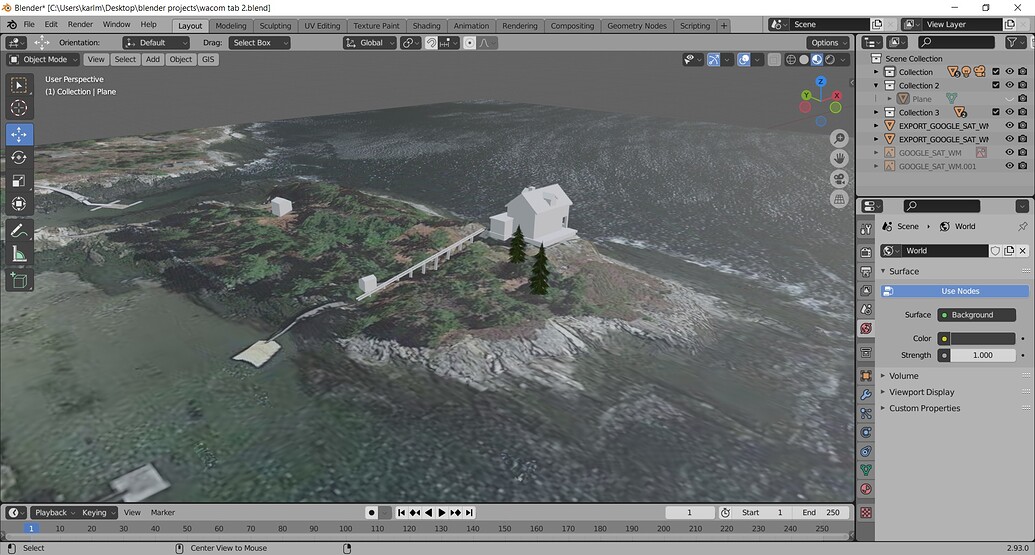Toggle exclude checkbox for Collection 2
This screenshot has height=555, width=1035.
(x=996, y=85)
